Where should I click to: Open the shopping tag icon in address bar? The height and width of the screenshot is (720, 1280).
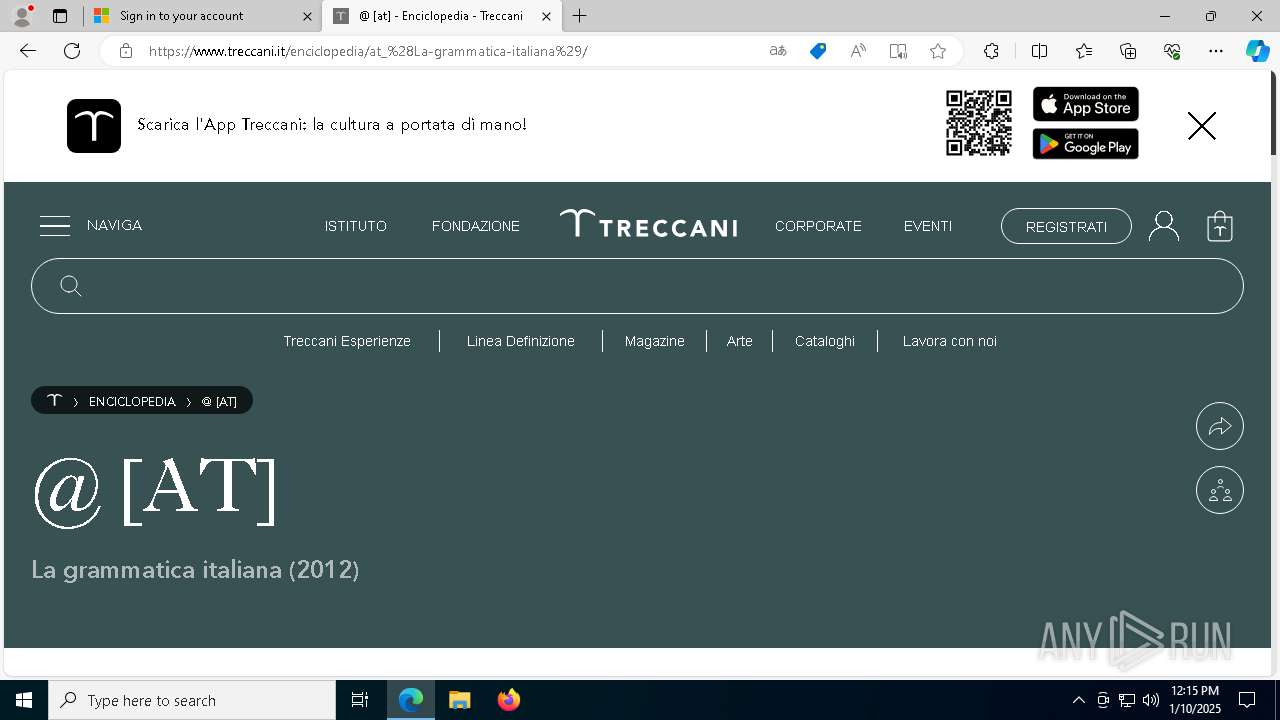point(818,51)
